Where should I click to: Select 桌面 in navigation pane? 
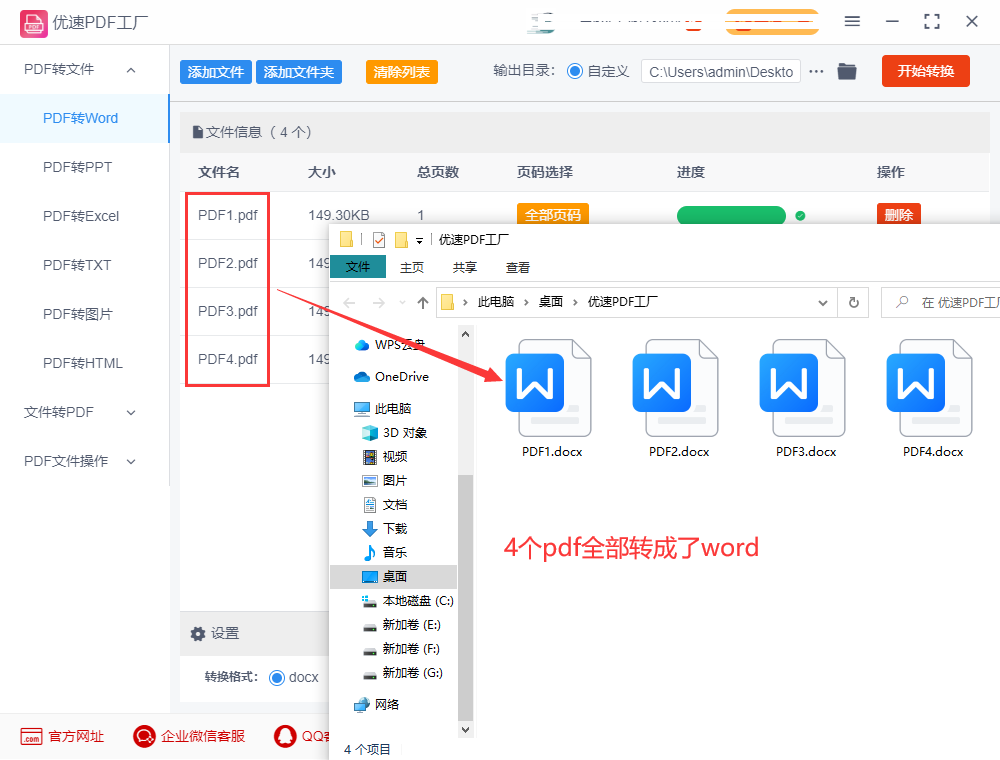[393, 577]
